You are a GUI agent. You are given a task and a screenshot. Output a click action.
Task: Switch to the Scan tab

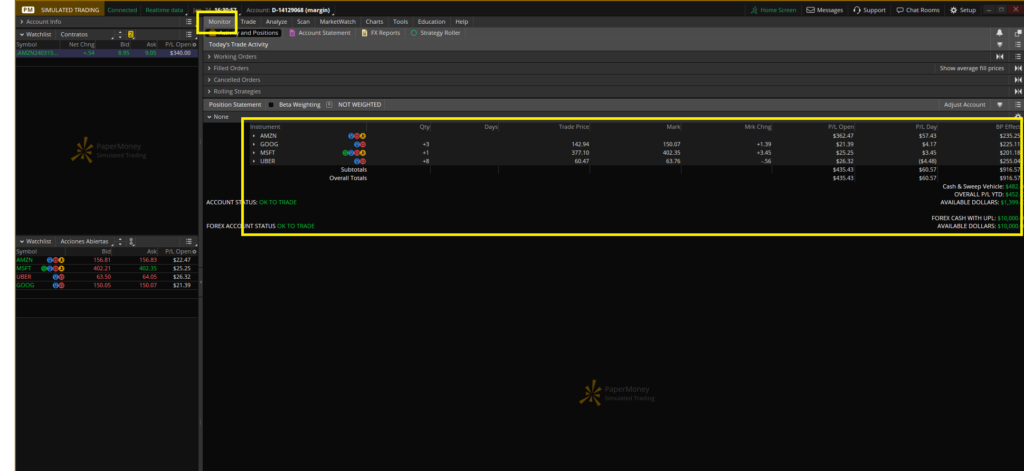tap(303, 22)
